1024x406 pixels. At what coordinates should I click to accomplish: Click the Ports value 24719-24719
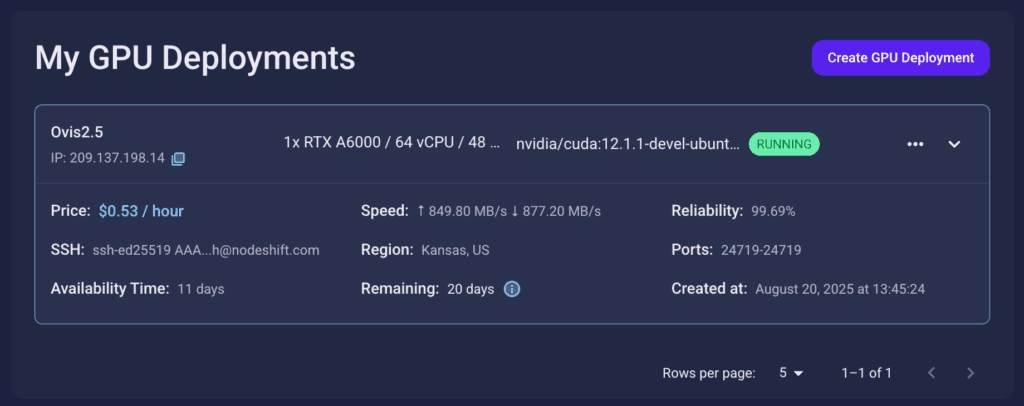(761, 250)
